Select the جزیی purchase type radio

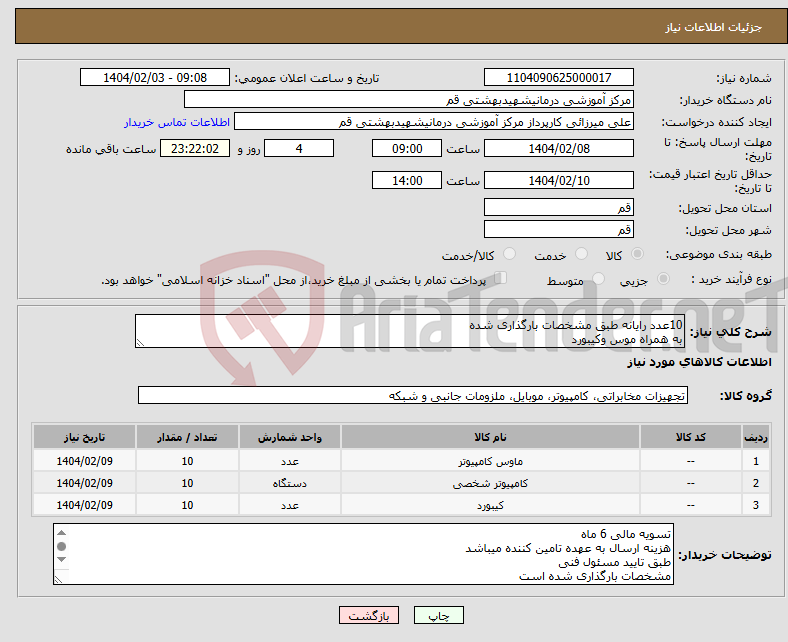pyautogui.click(x=663, y=278)
